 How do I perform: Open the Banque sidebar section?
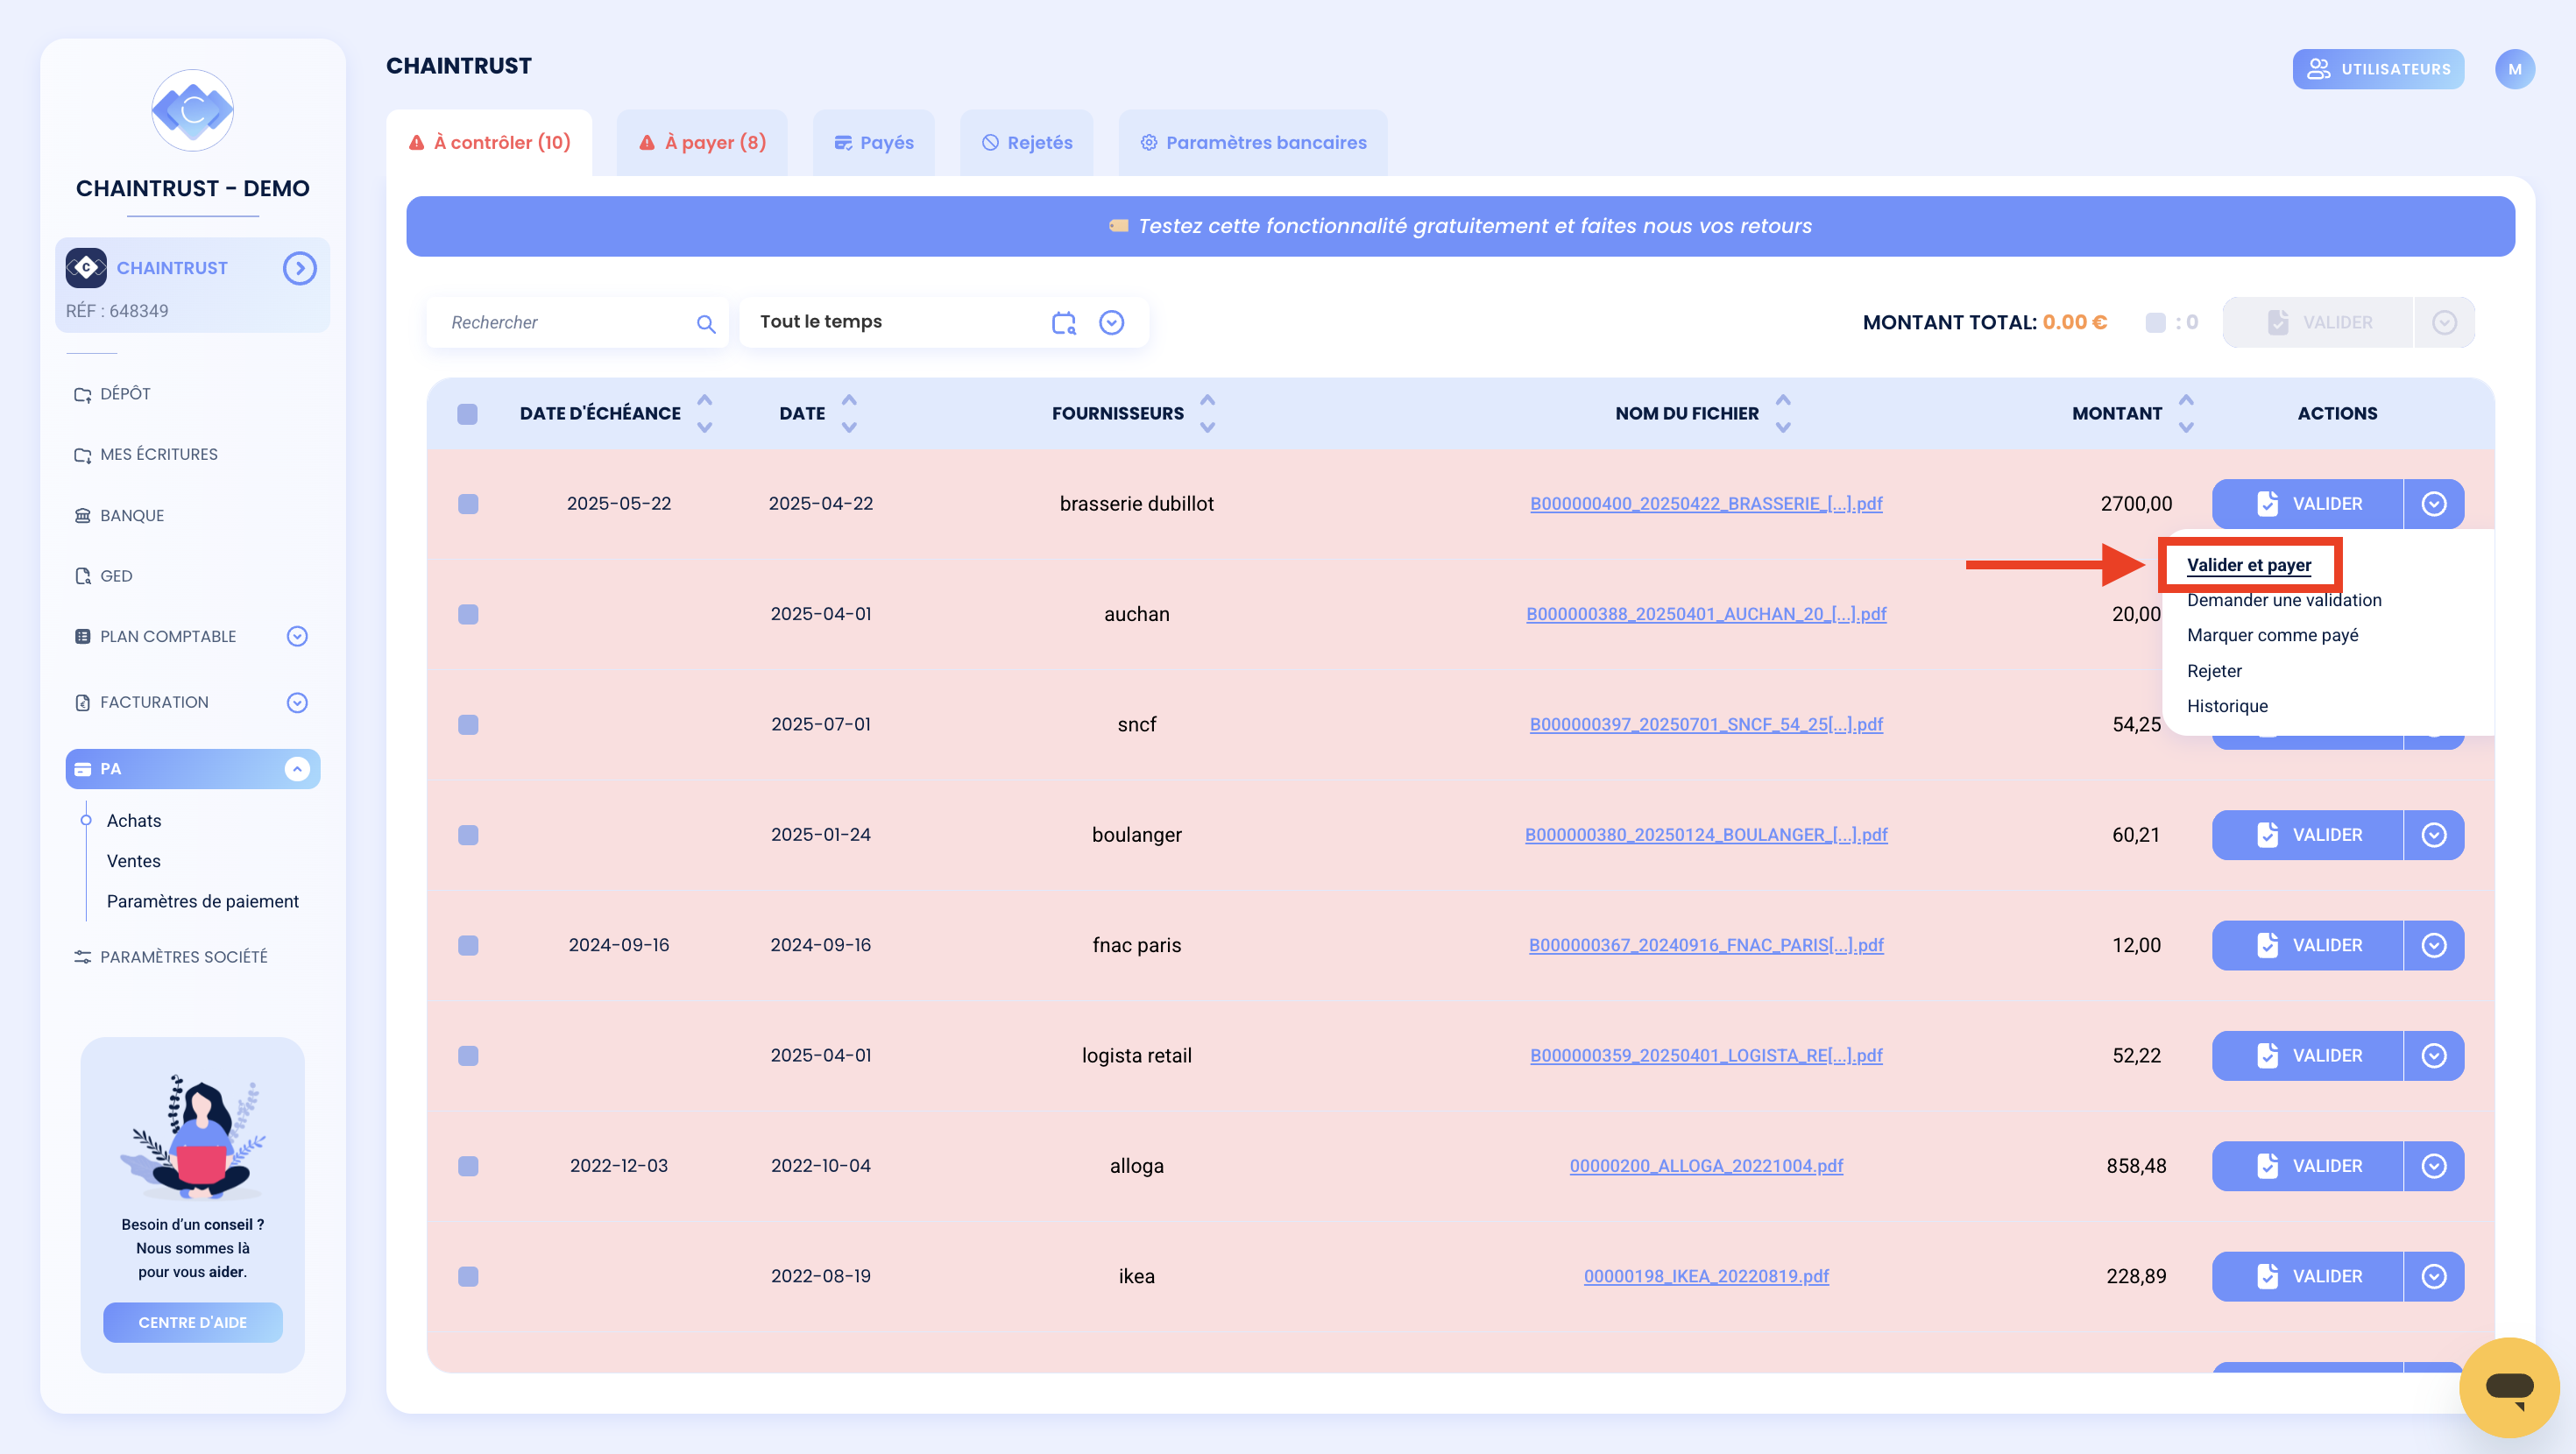tap(131, 515)
